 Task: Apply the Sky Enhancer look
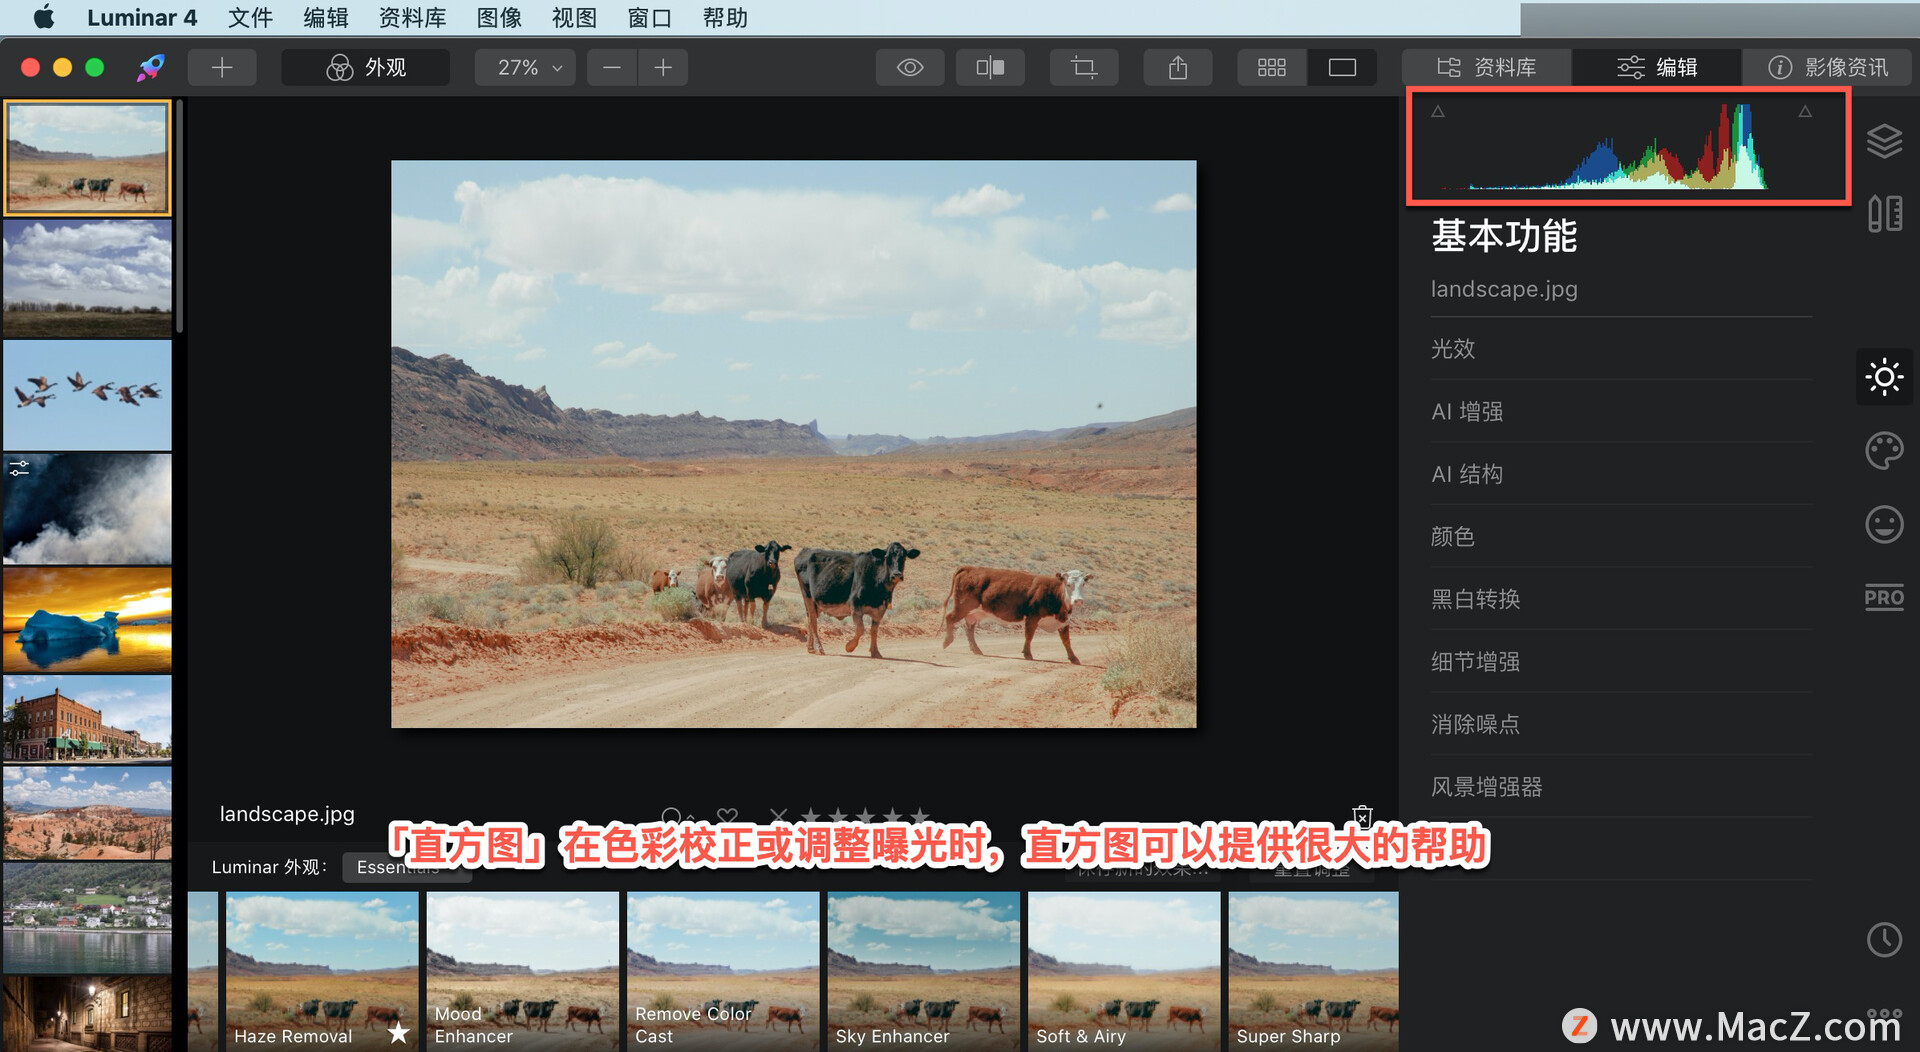[x=924, y=971]
